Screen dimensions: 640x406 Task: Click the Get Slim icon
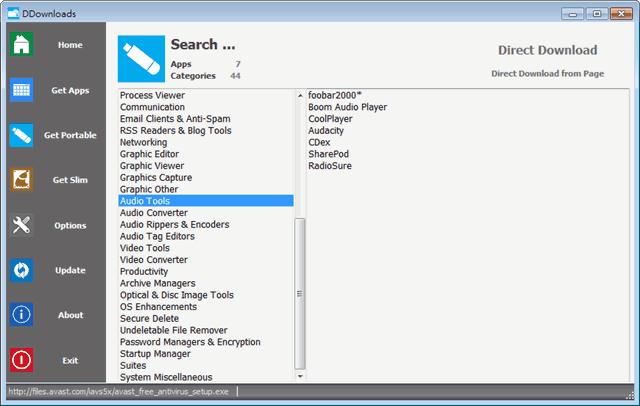coord(22,180)
